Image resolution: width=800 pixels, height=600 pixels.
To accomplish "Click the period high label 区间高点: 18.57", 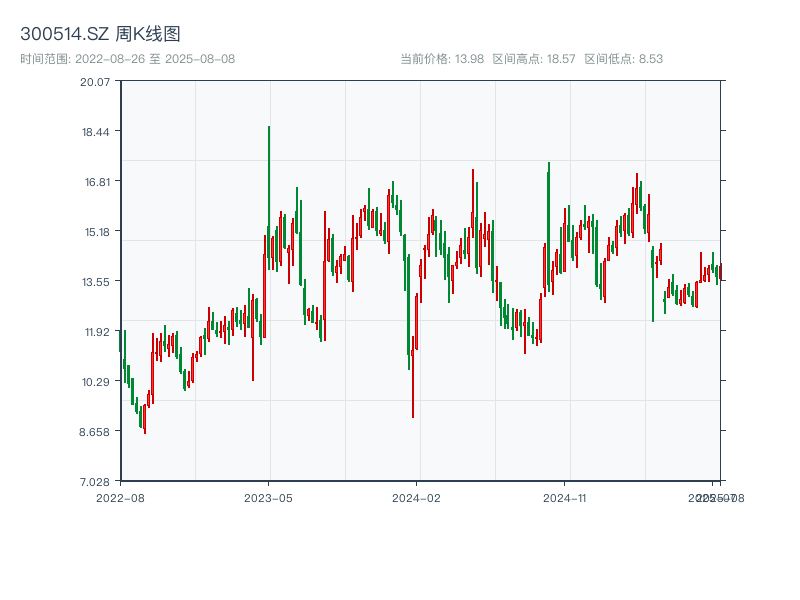I will [x=534, y=59].
